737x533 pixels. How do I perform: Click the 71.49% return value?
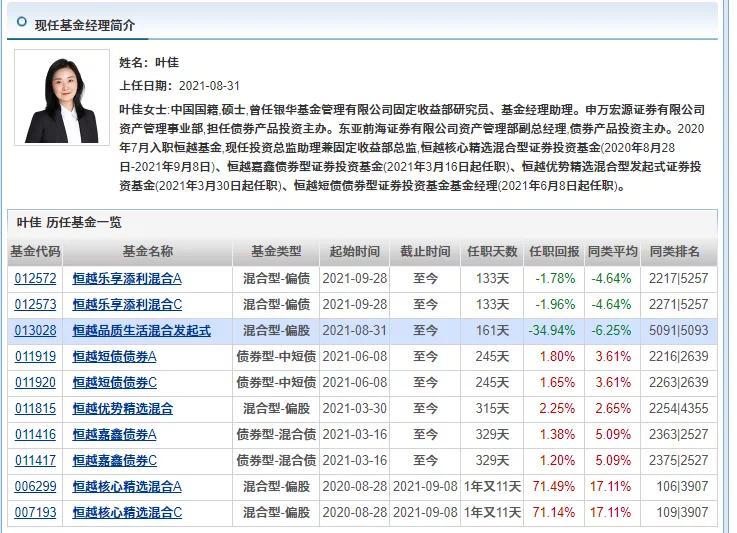tap(554, 486)
